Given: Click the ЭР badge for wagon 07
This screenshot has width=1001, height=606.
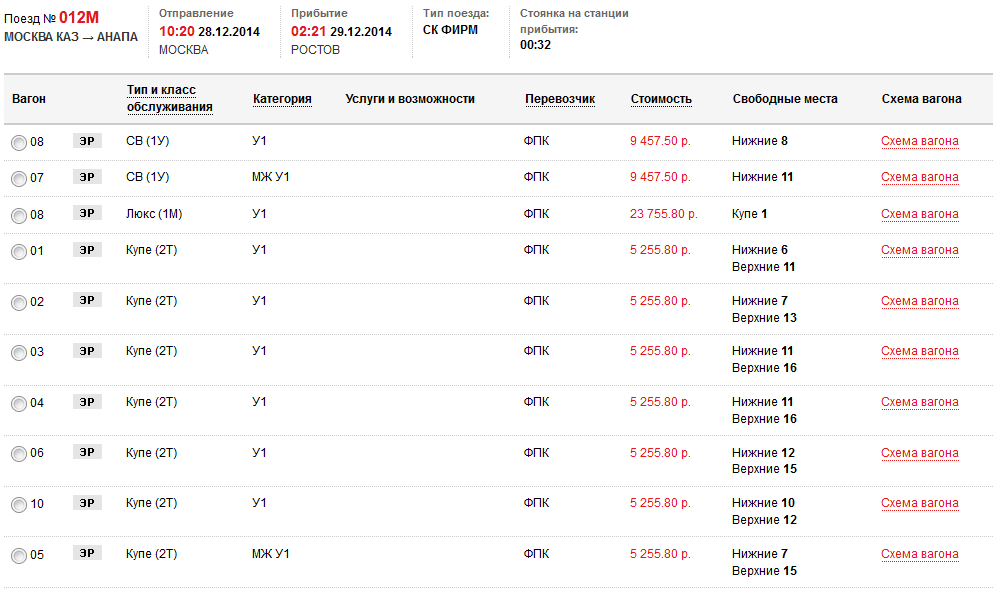Looking at the screenshot, I should click(87, 177).
